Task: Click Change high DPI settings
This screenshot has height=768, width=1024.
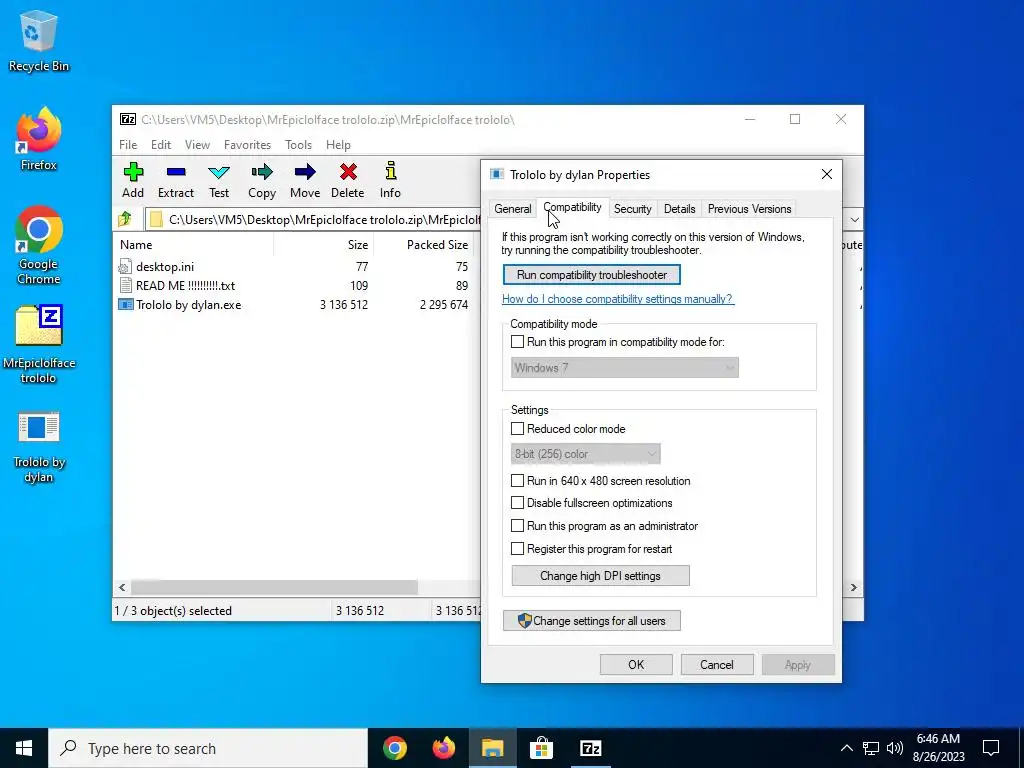Action: pyautogui.click(x=600, y=576)
